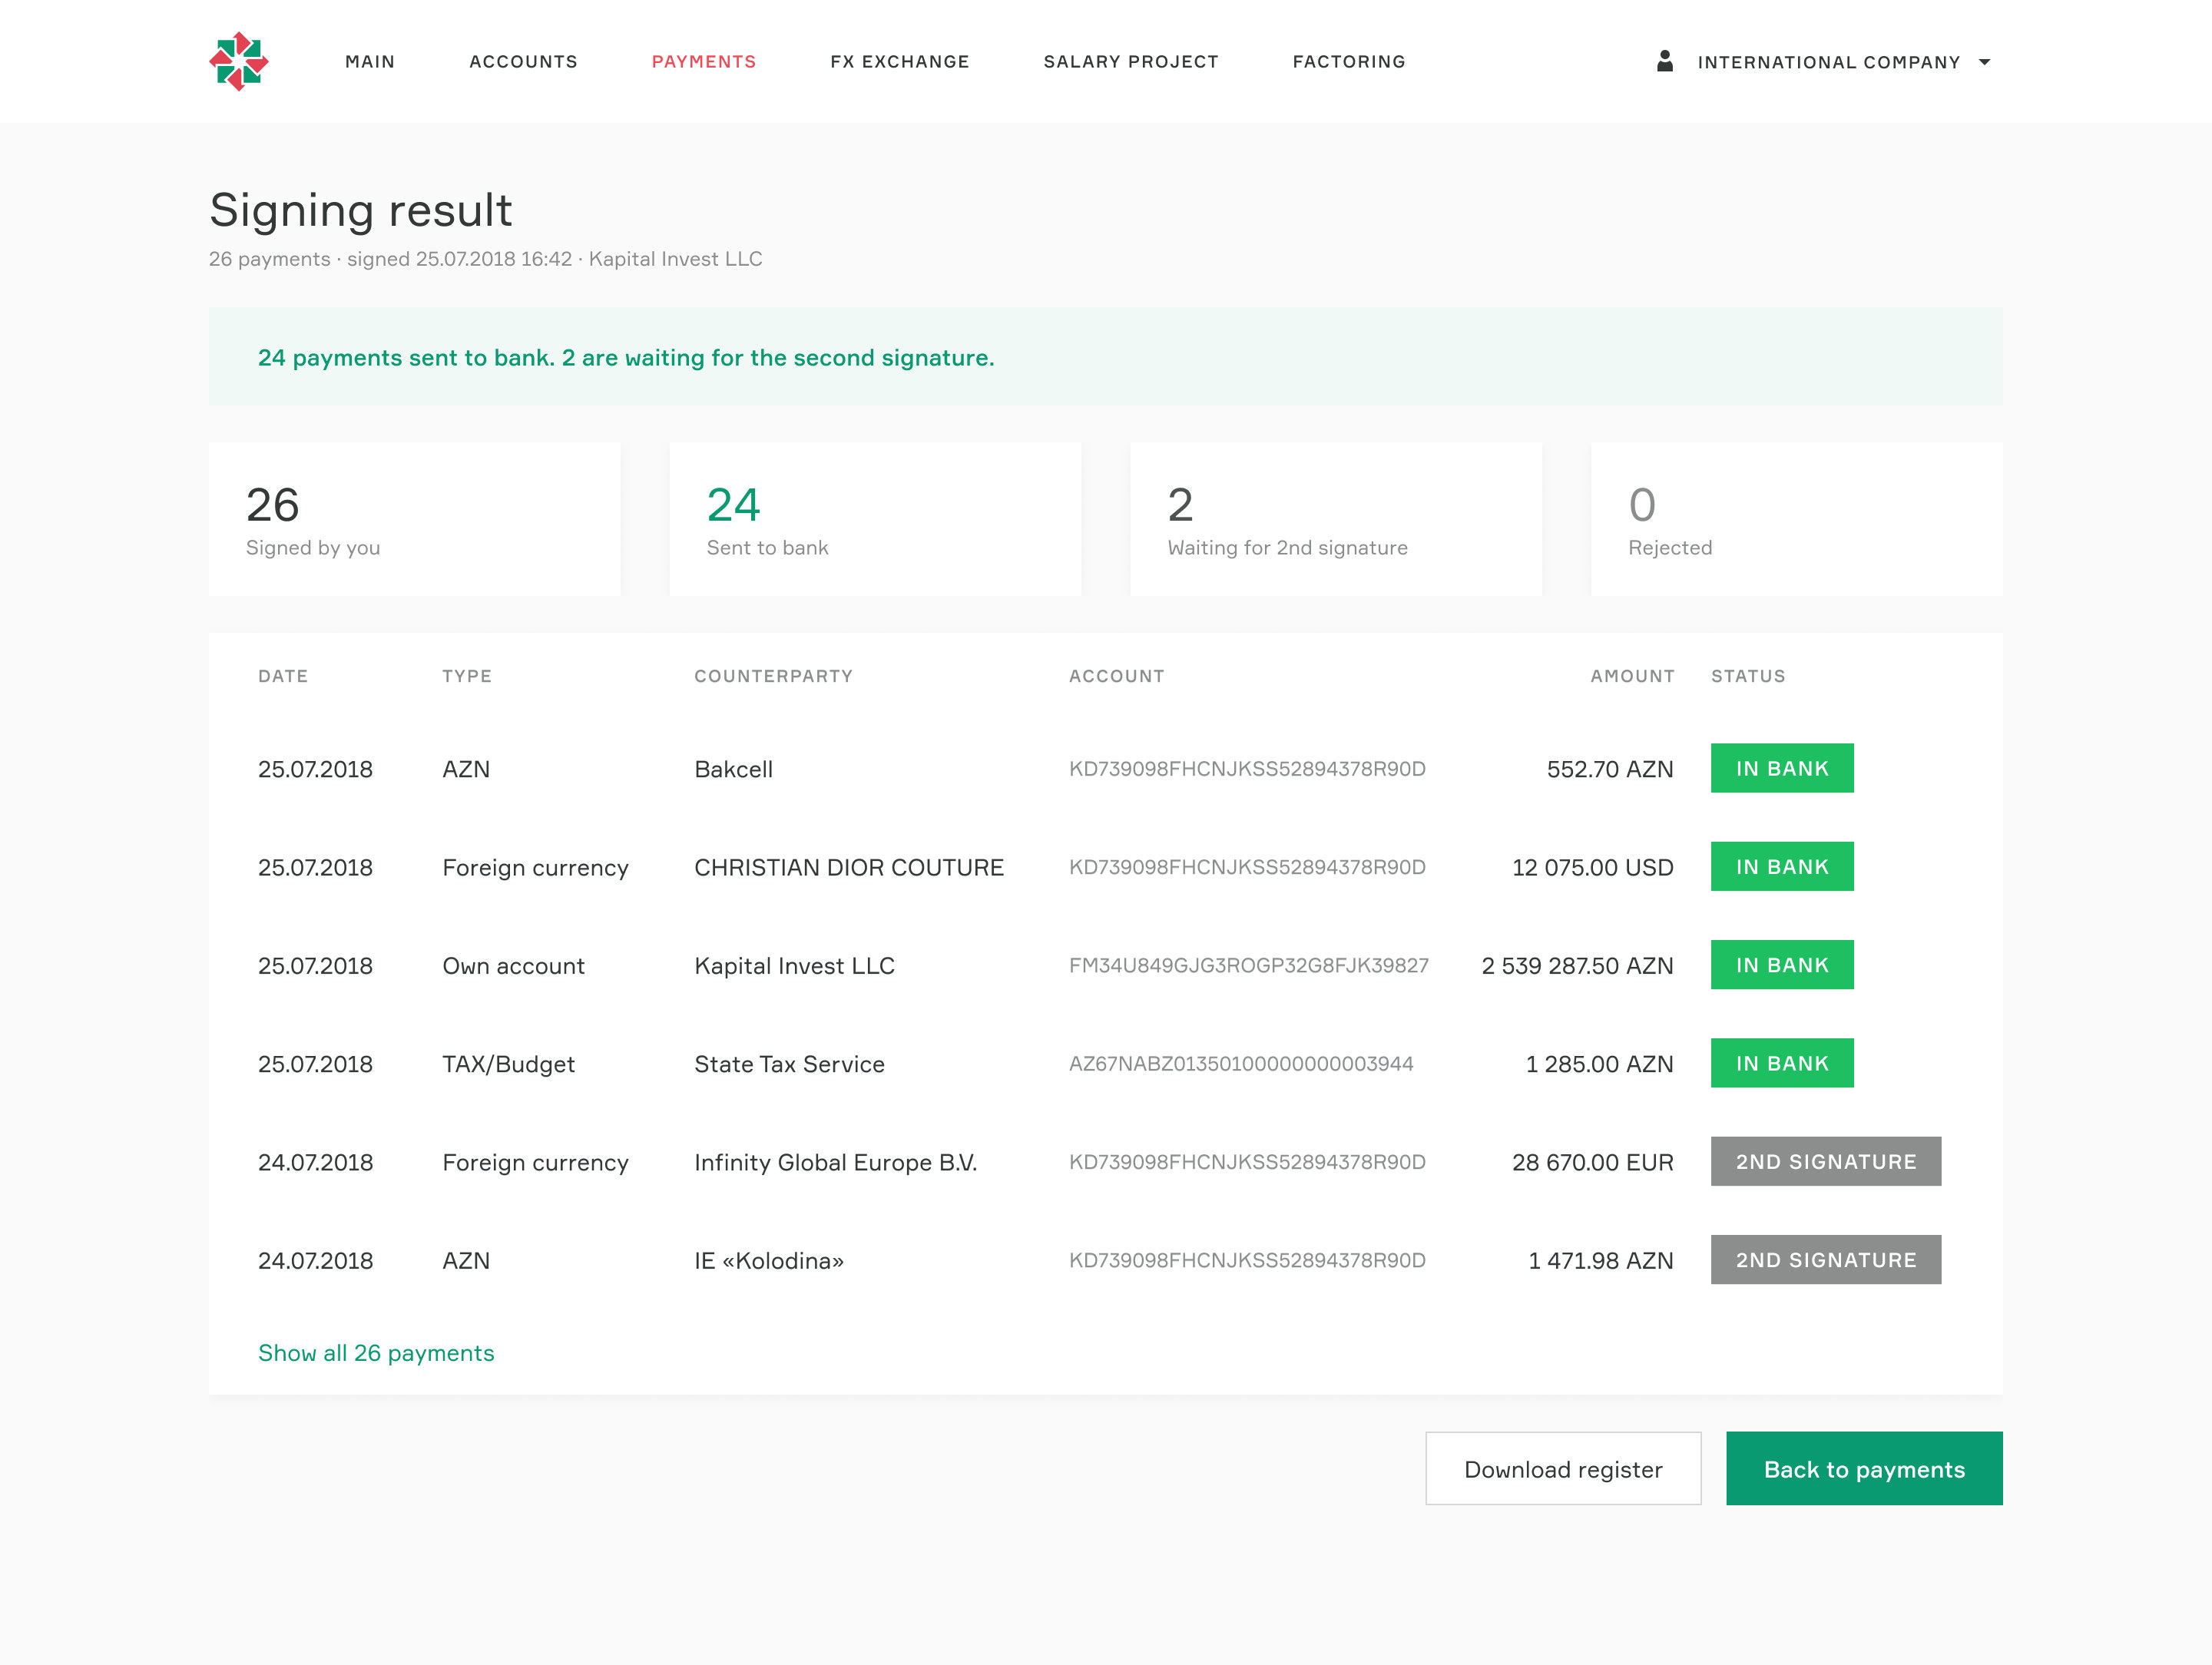Open the Infinity Global Europe B.V. payment
2212x1665 pixels.
point(1105,1161)
